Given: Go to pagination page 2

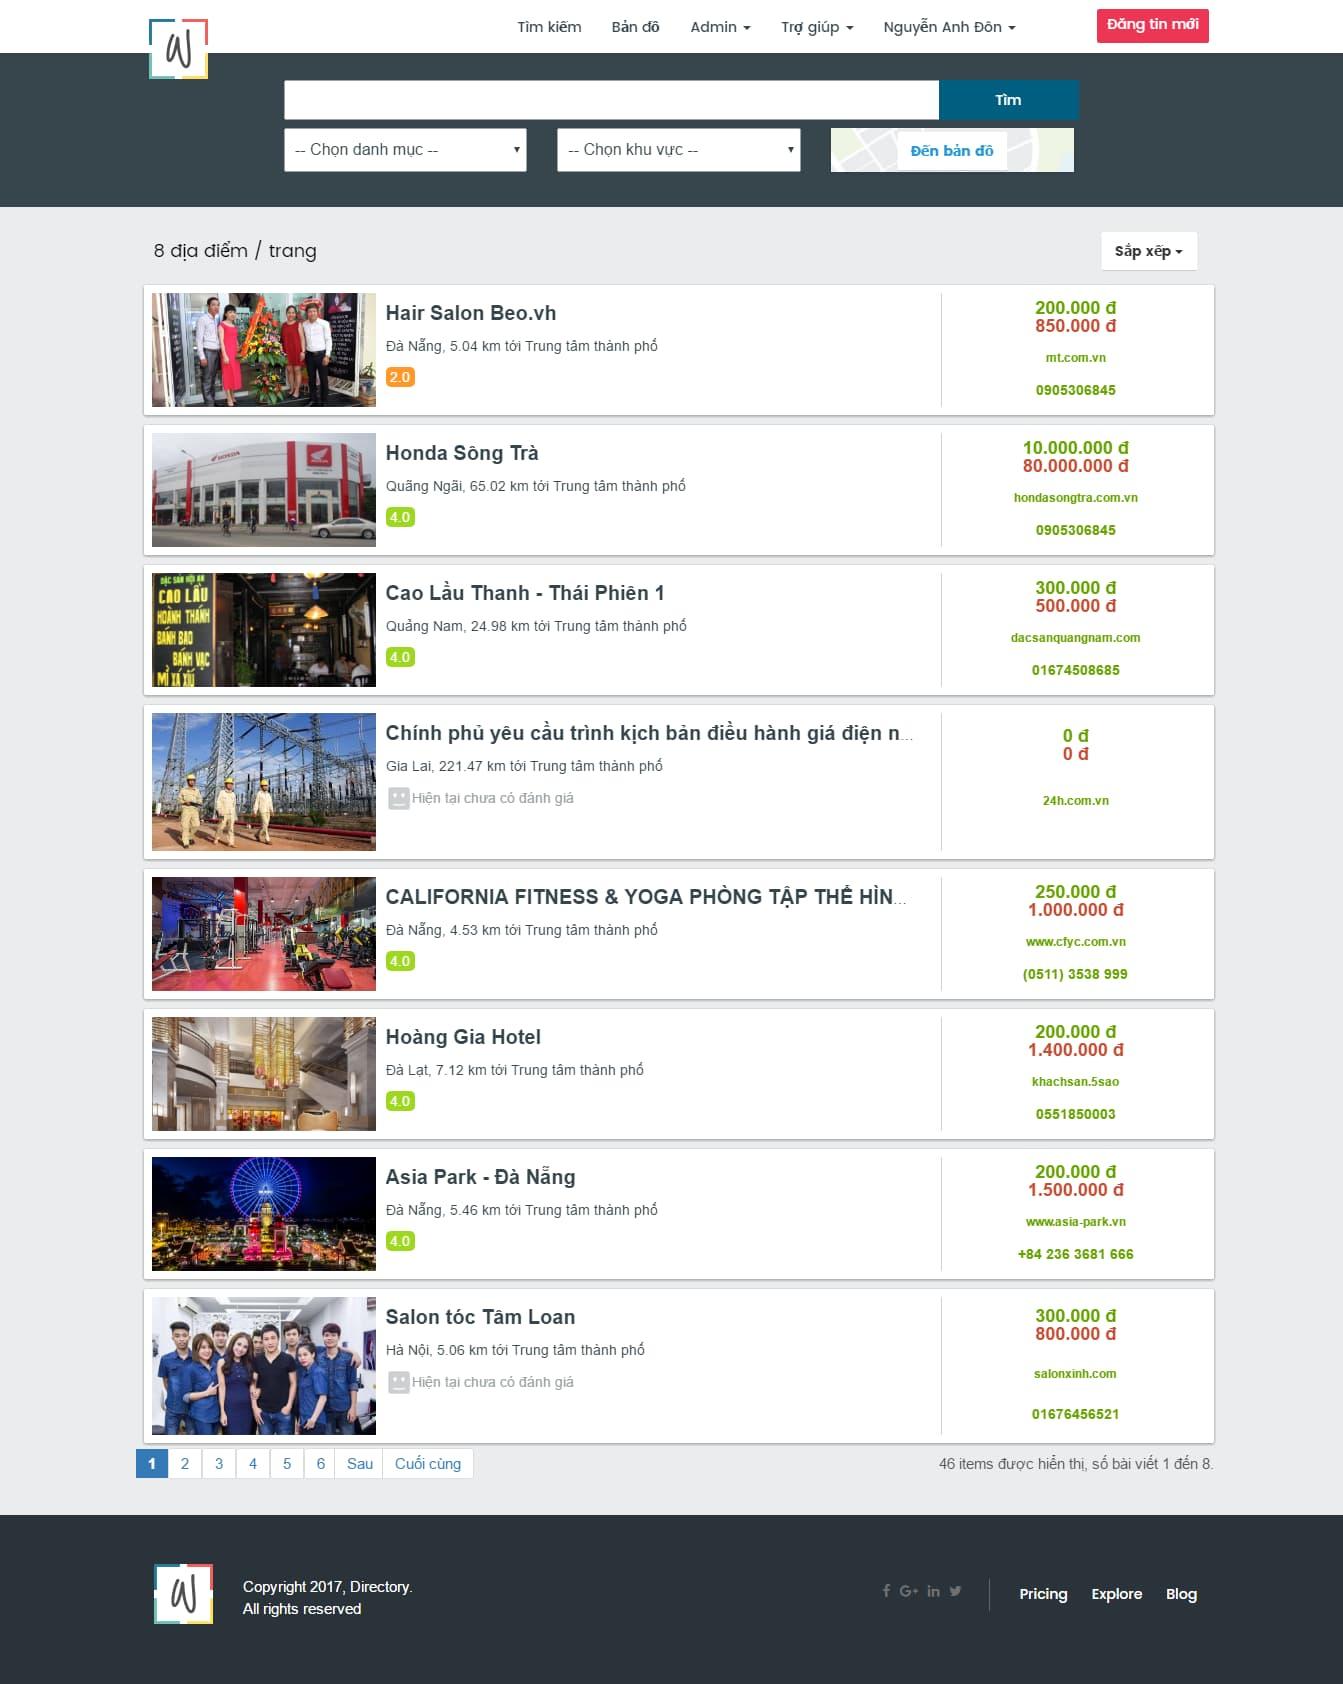Looking at the screenshot, I should (x=185, y=1464).
